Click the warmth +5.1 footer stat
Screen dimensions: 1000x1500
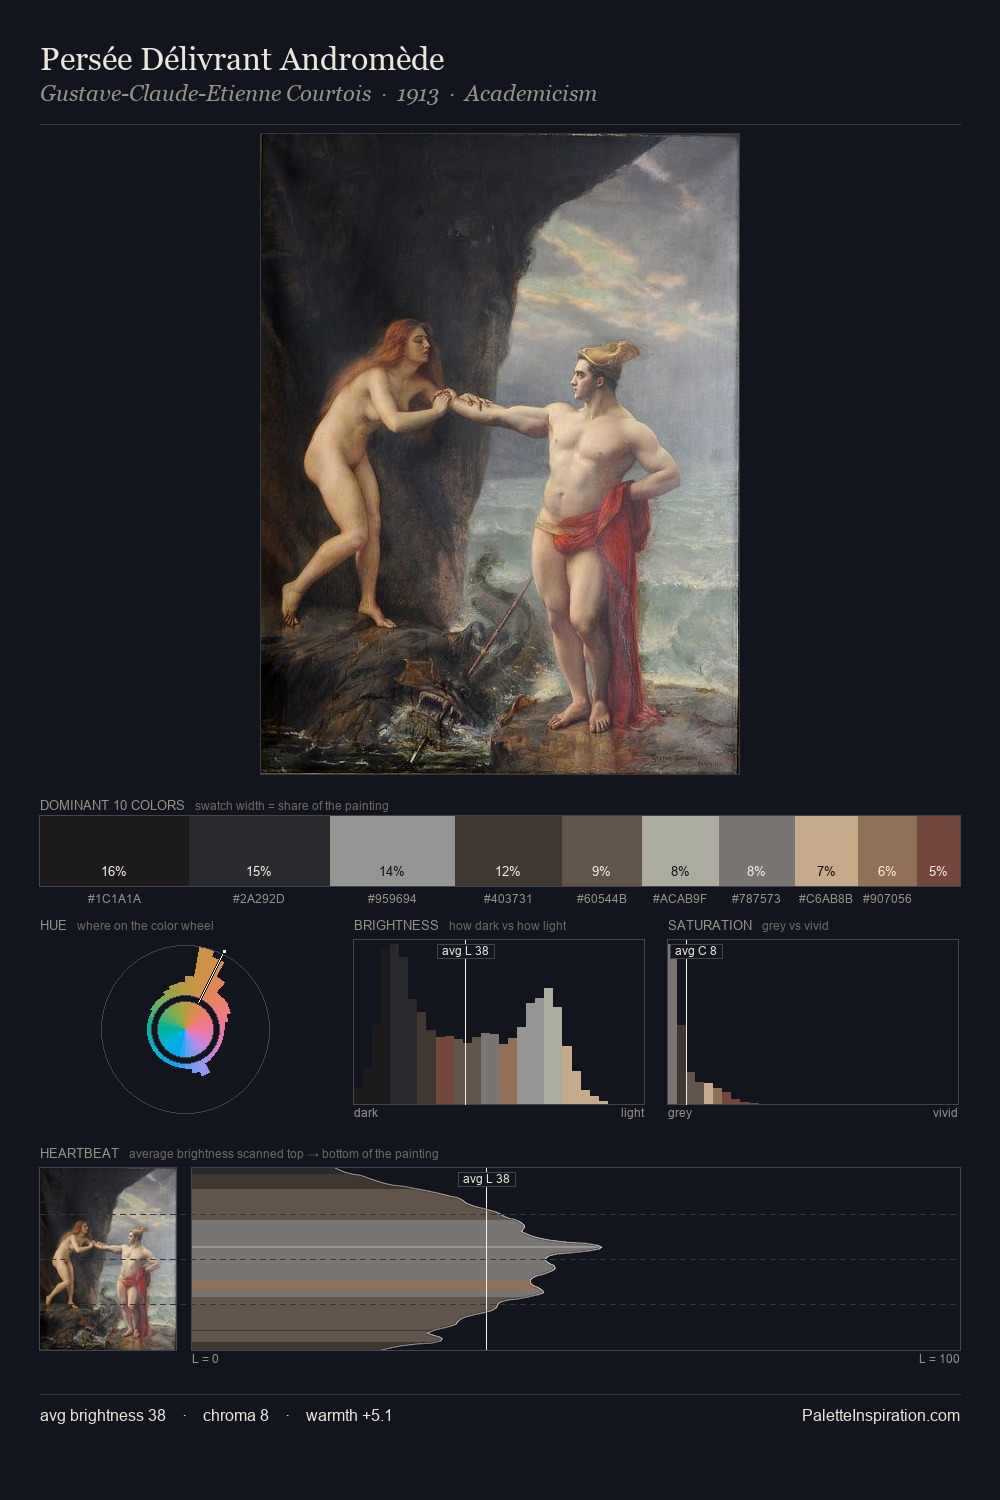pos(349,1415)
